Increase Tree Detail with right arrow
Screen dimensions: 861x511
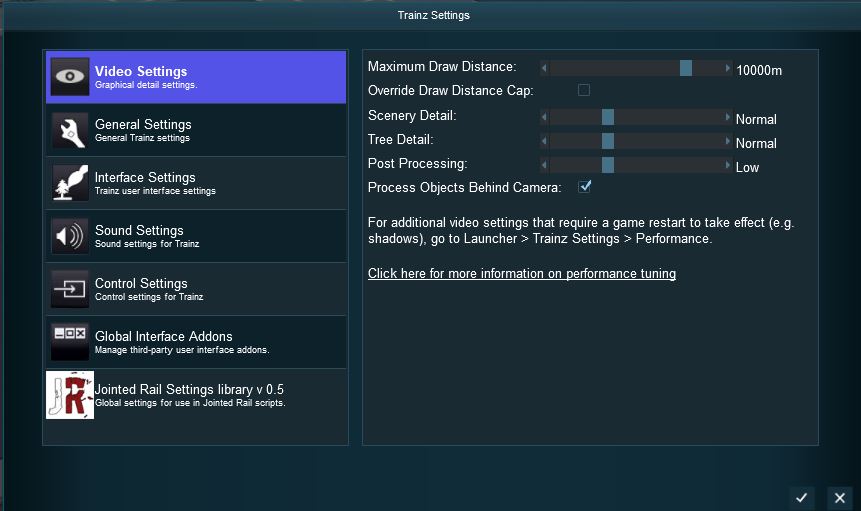728,141
